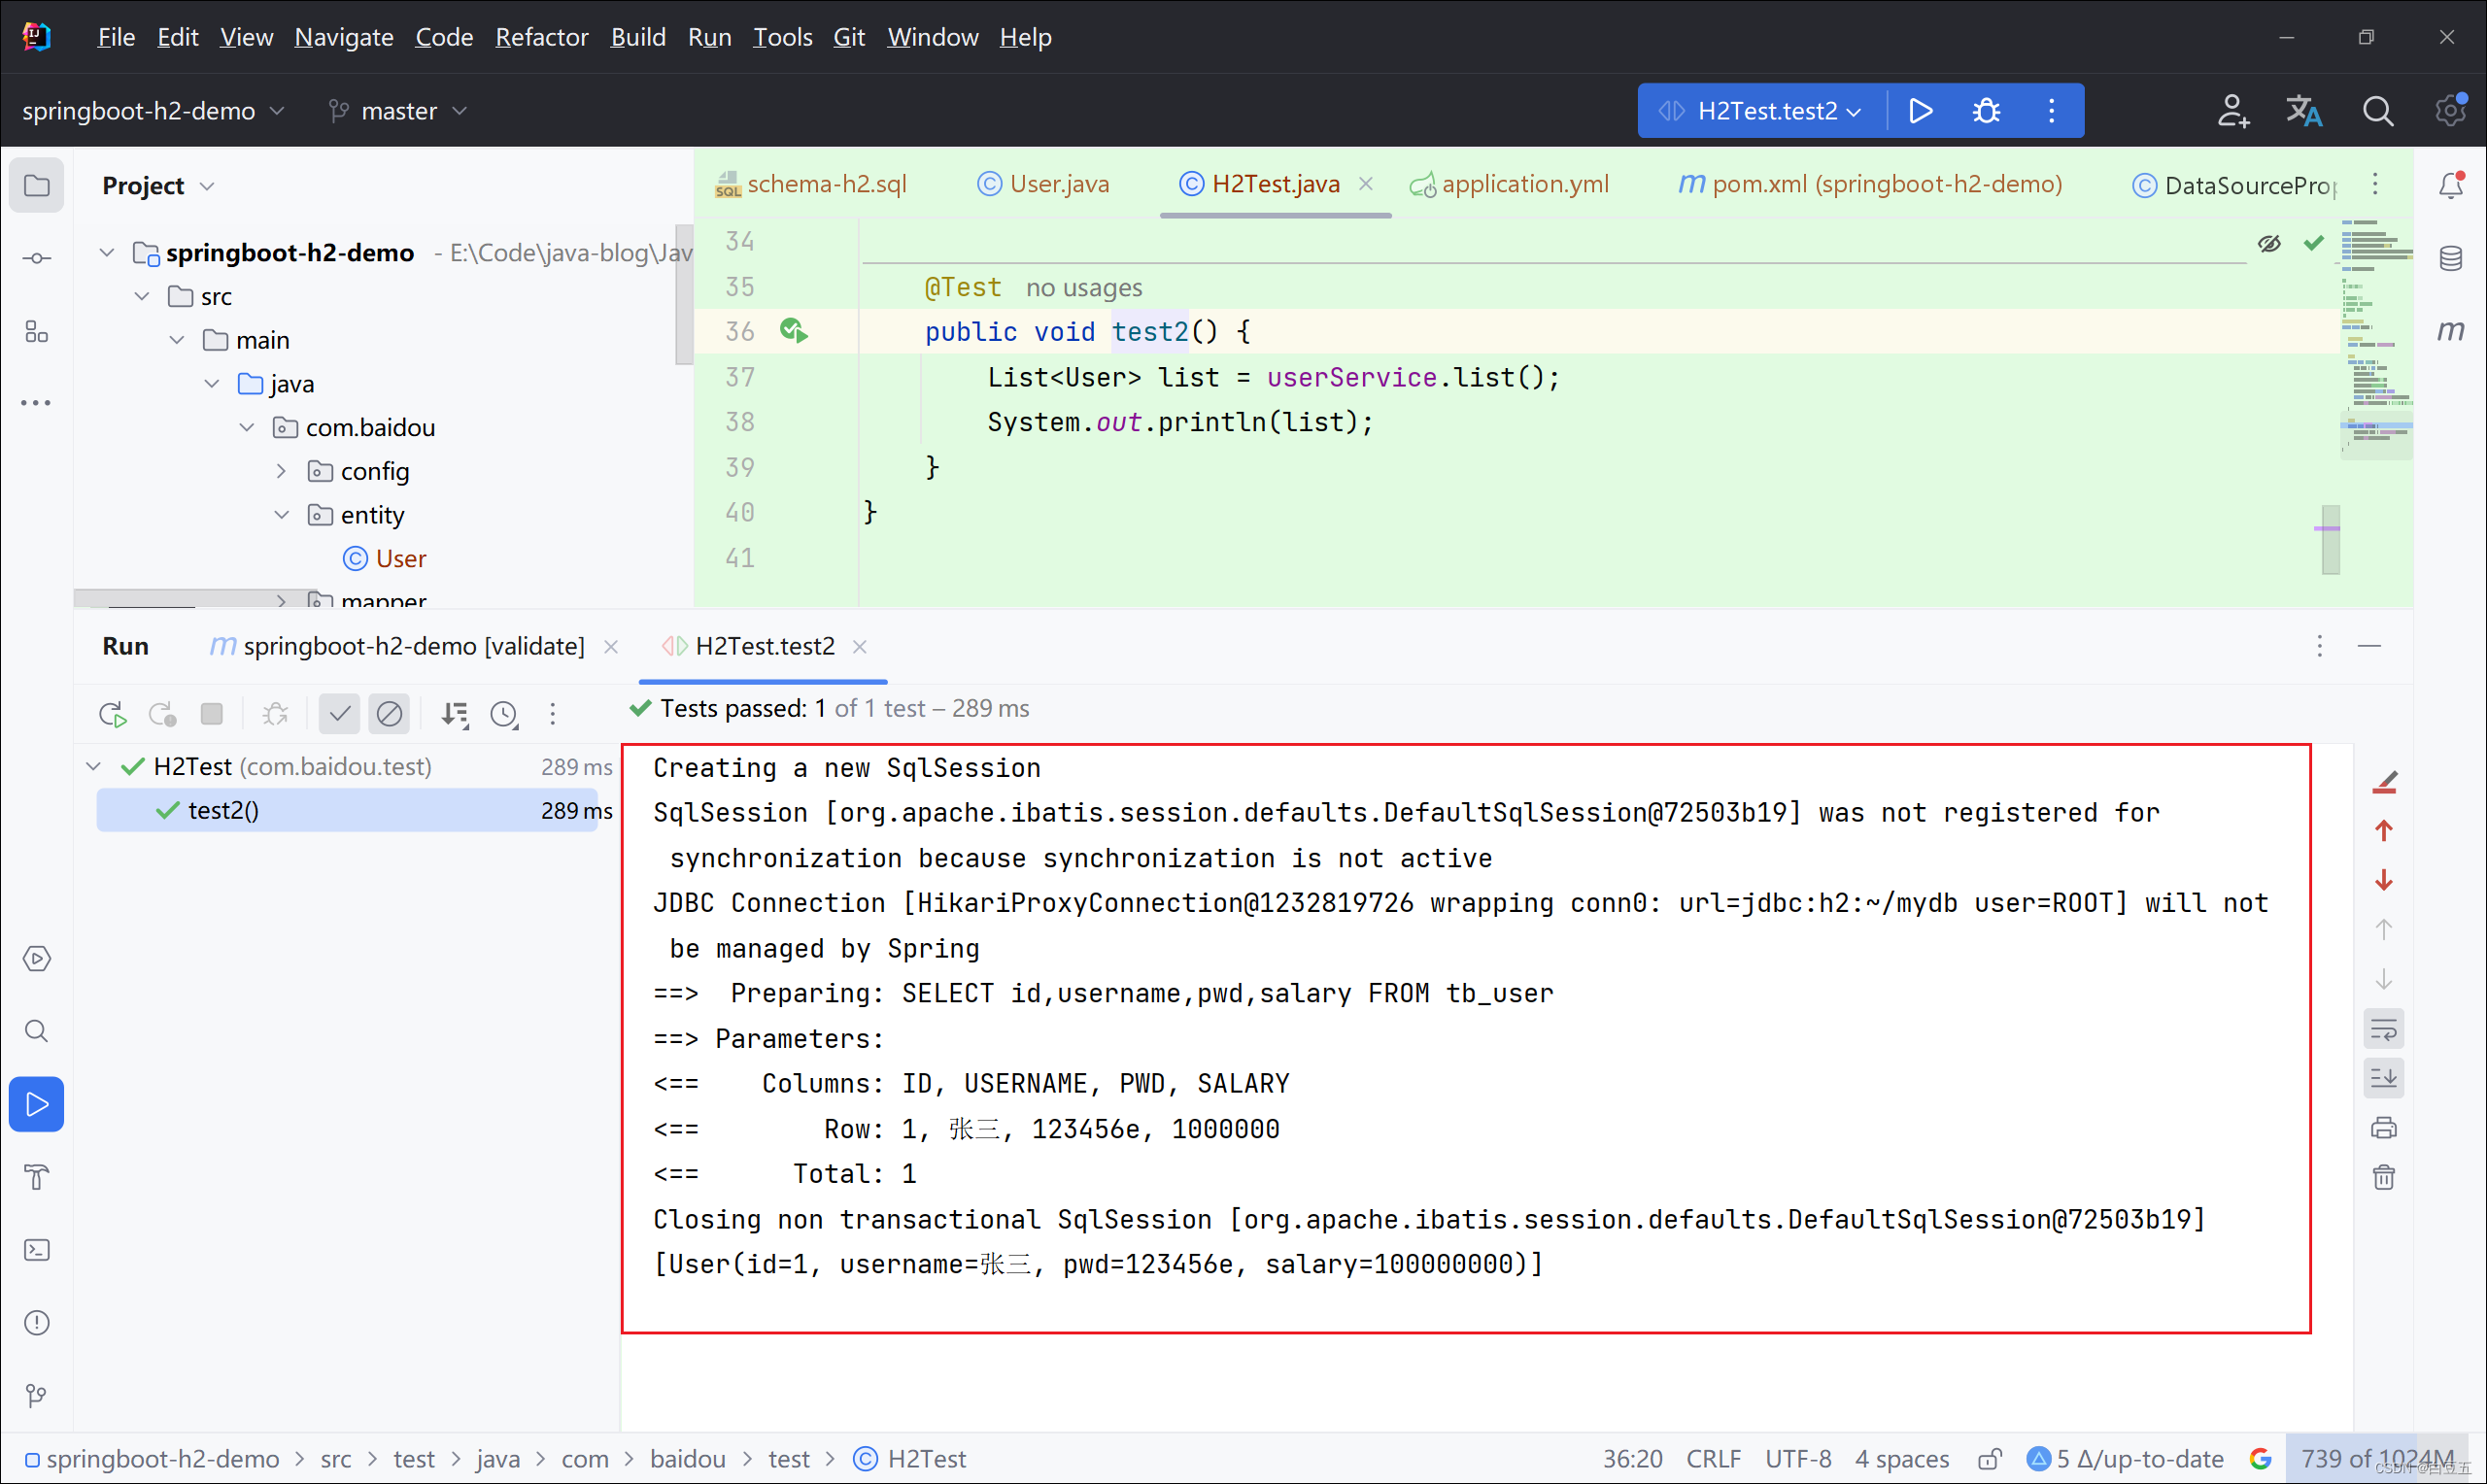Run H2Test.test2 with the play button
The height and width of the screenshot is (1484, 2487).
pos(1920,111)
